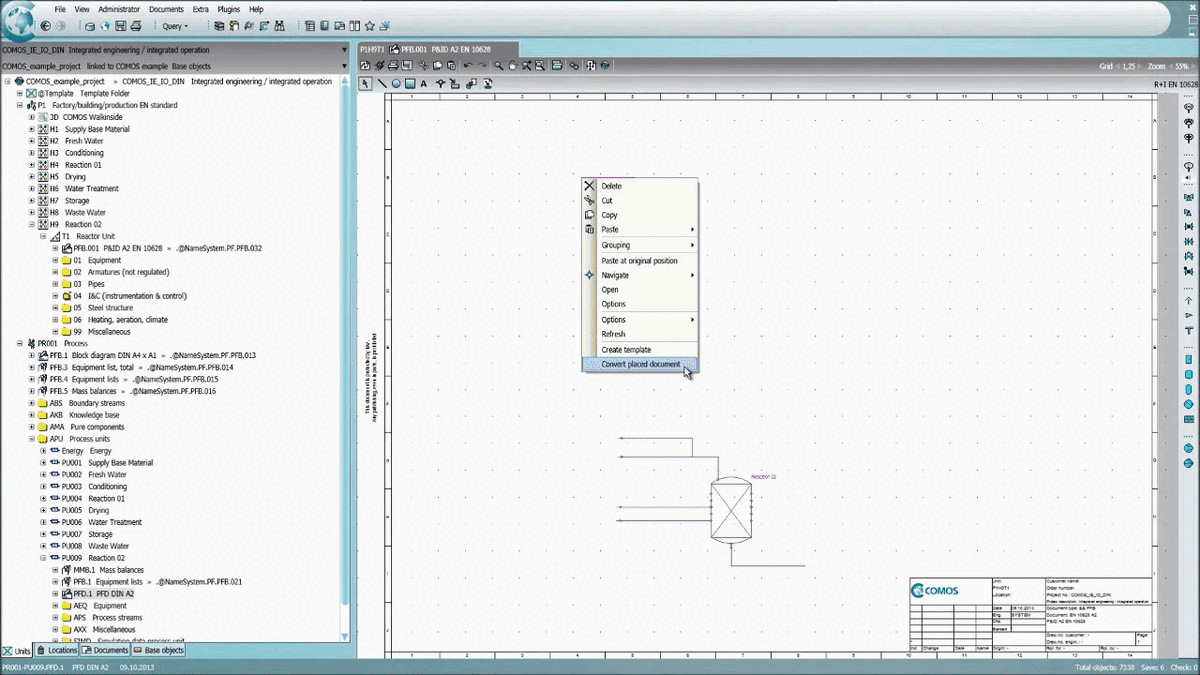Choose Create template in context menu

(640, 350)
